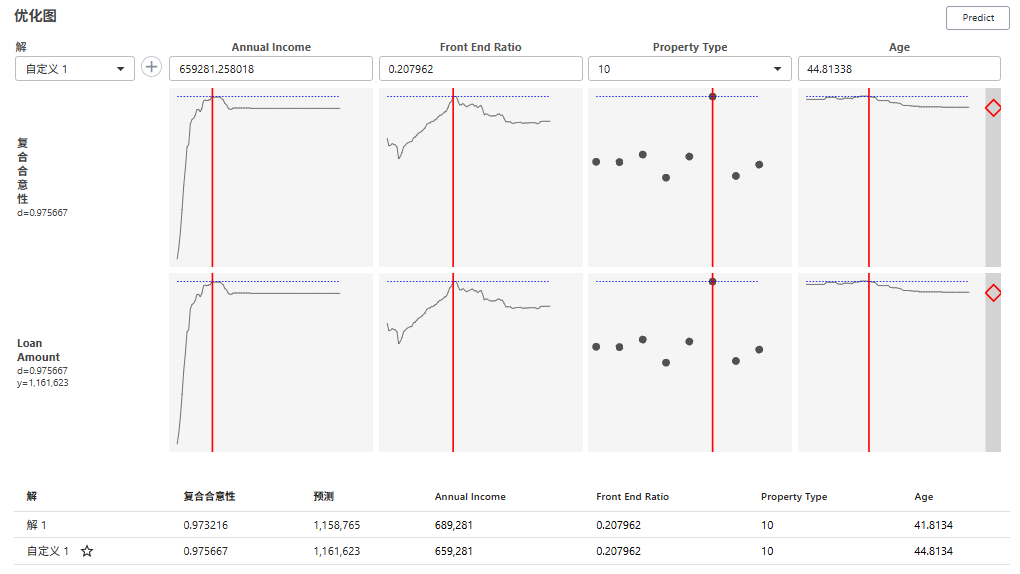Click the plus icon to add solution
Viewport: 1020px width, 574px height.
(x=151, y=67)
